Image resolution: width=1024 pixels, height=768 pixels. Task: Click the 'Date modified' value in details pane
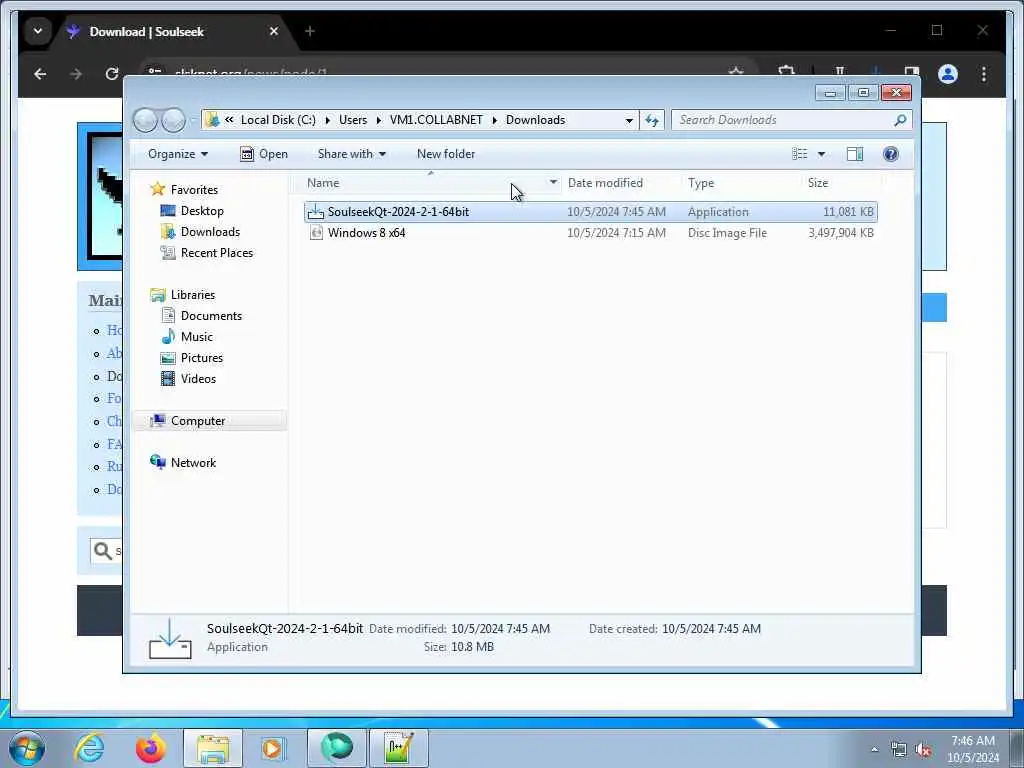tap(500, 629)
